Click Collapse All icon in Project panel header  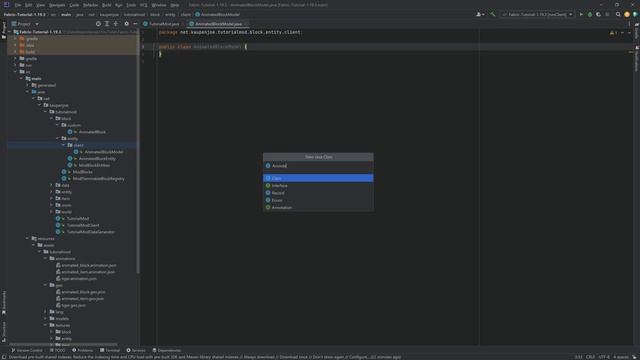[x=116, y=24]
